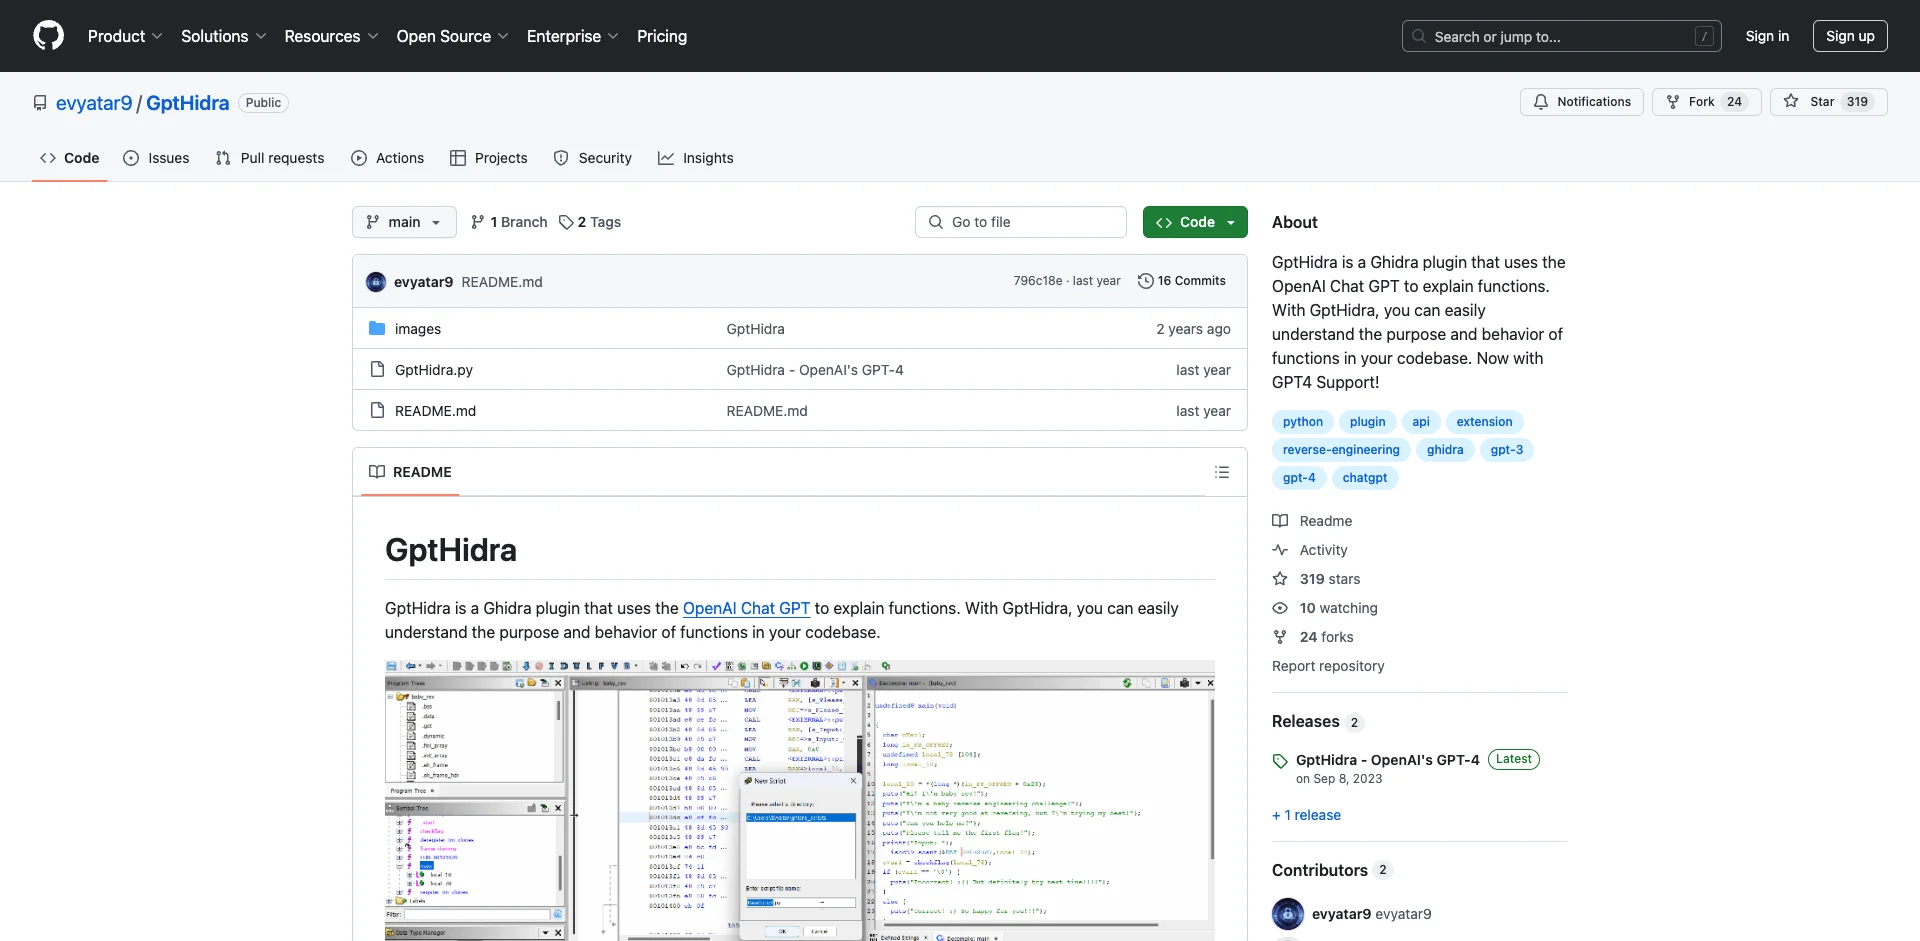Screen dimensions: 1920x941
Task: Expand the Solutions dropdown
Action: coord(224,36)
